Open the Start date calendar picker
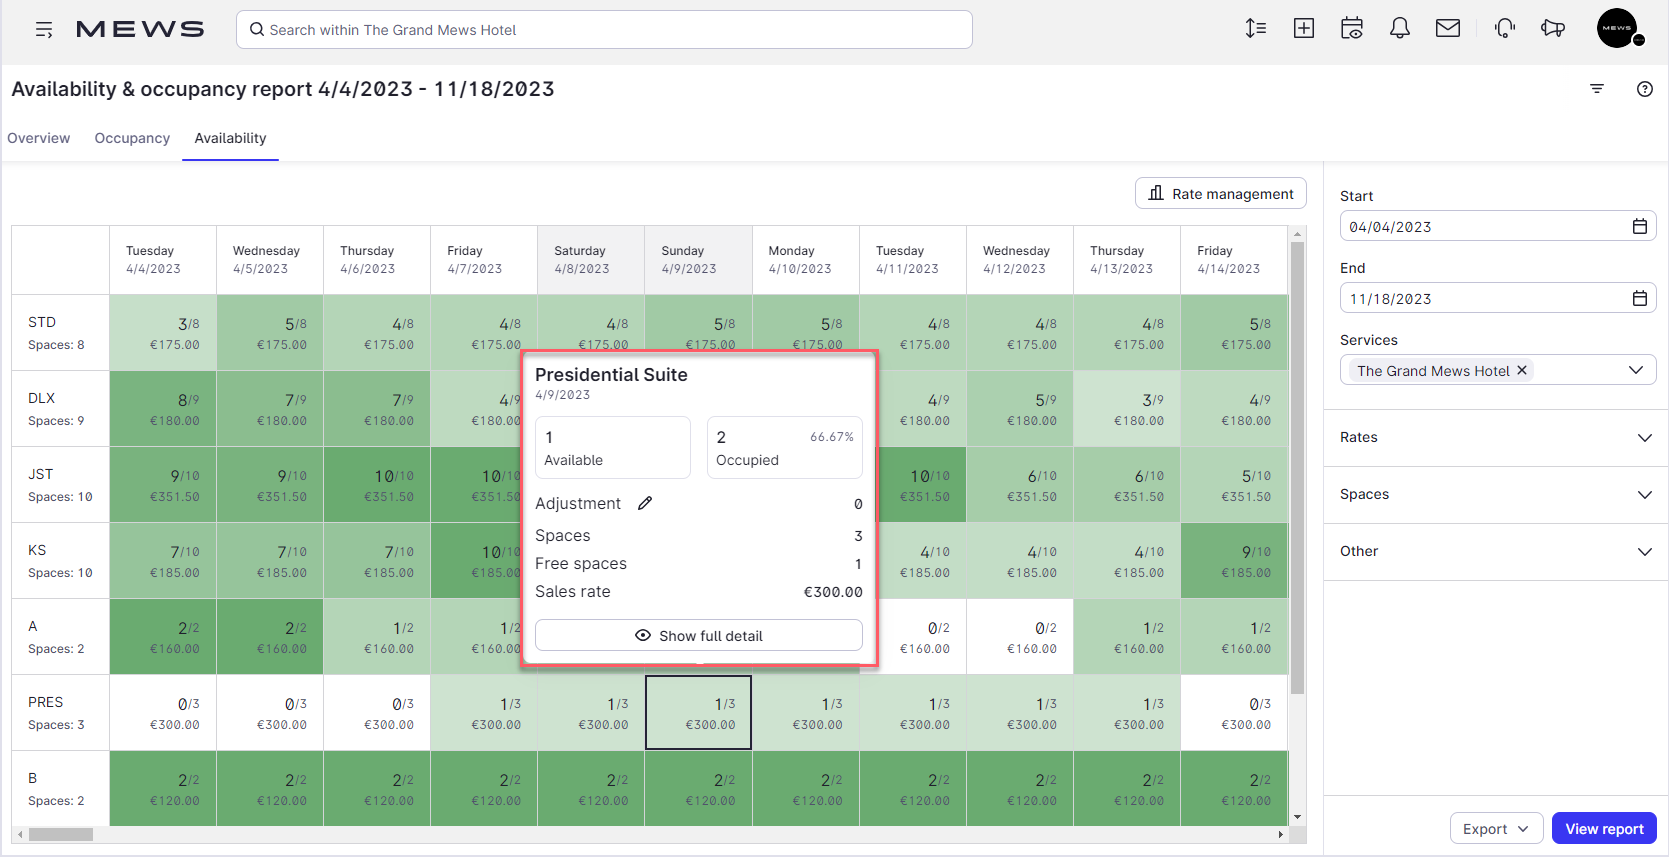This screenshot has width=1669, height=857. (x=1639, y=227)
